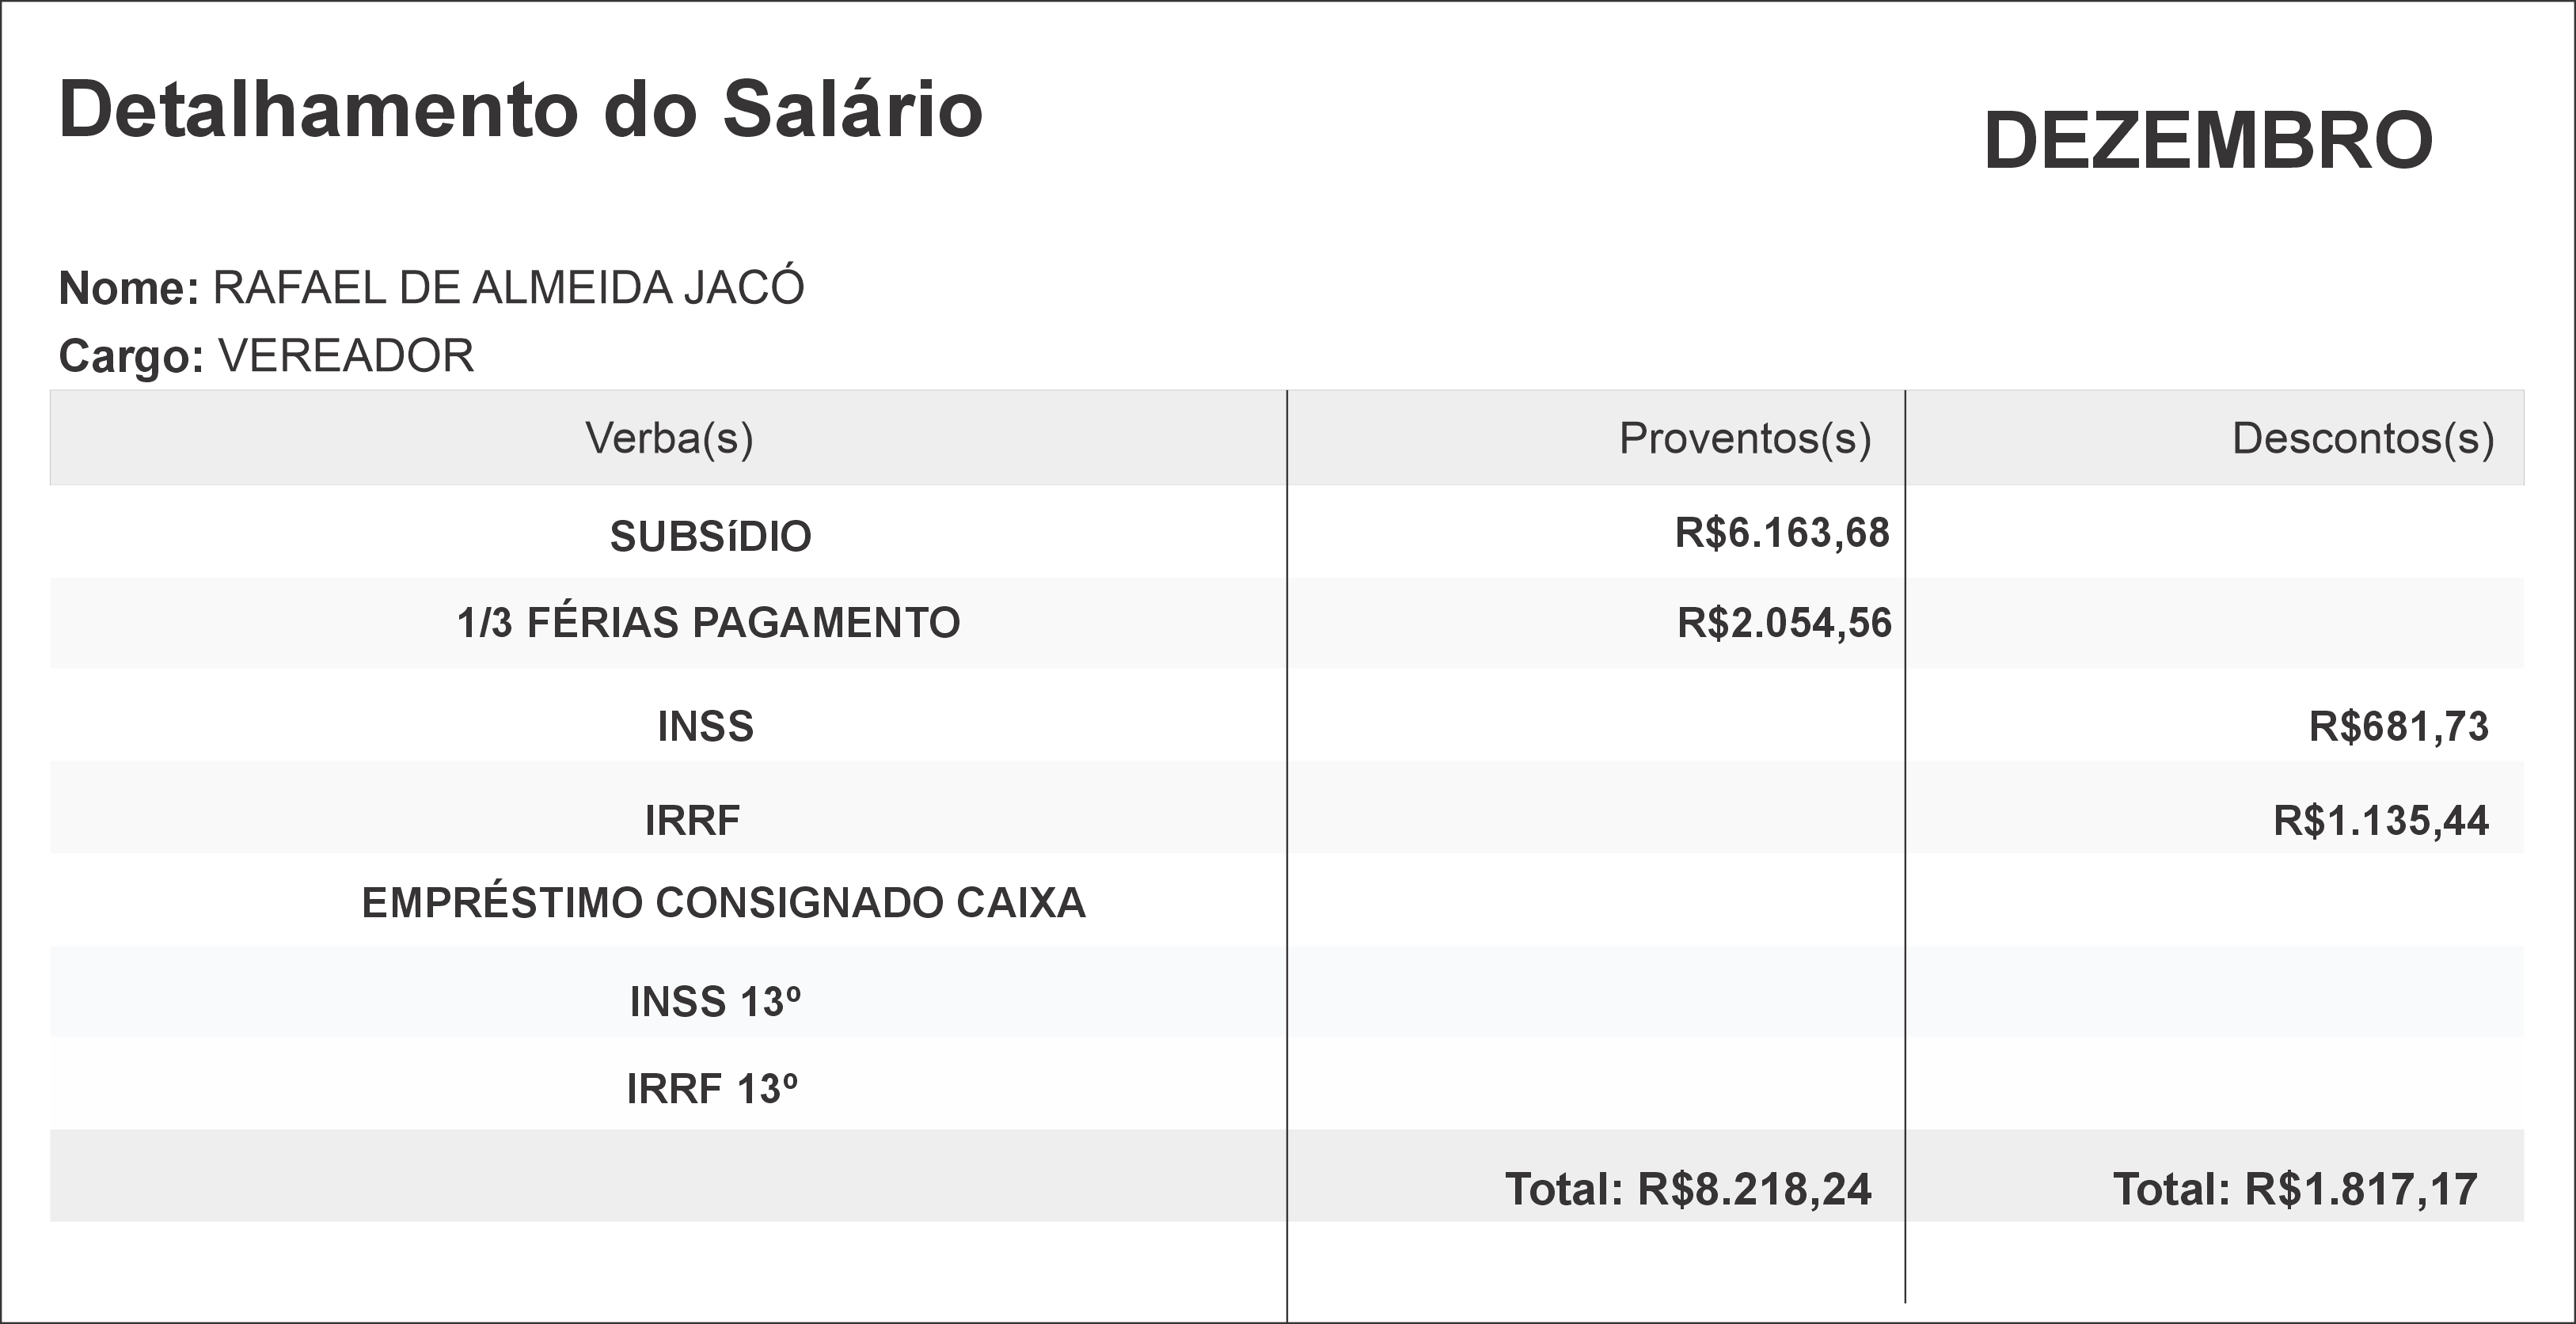The width and height of the screenshot is (2576, 1324).
Task: Select the SUBSÍDIO row label
Action: click(710, 537)
